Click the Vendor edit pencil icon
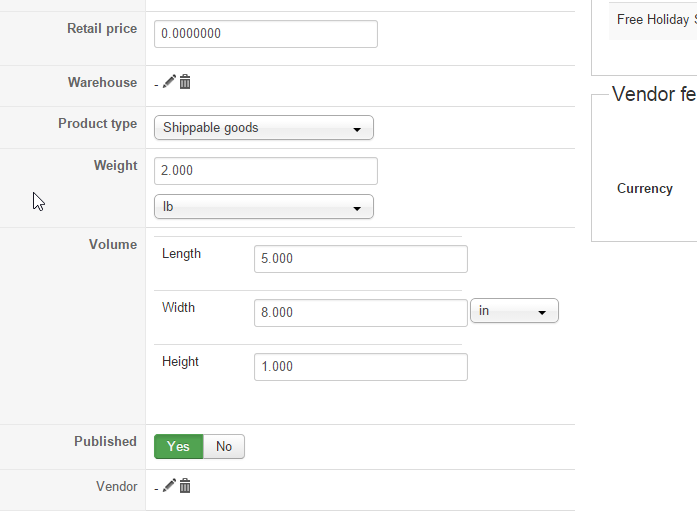 pos(169,486)
